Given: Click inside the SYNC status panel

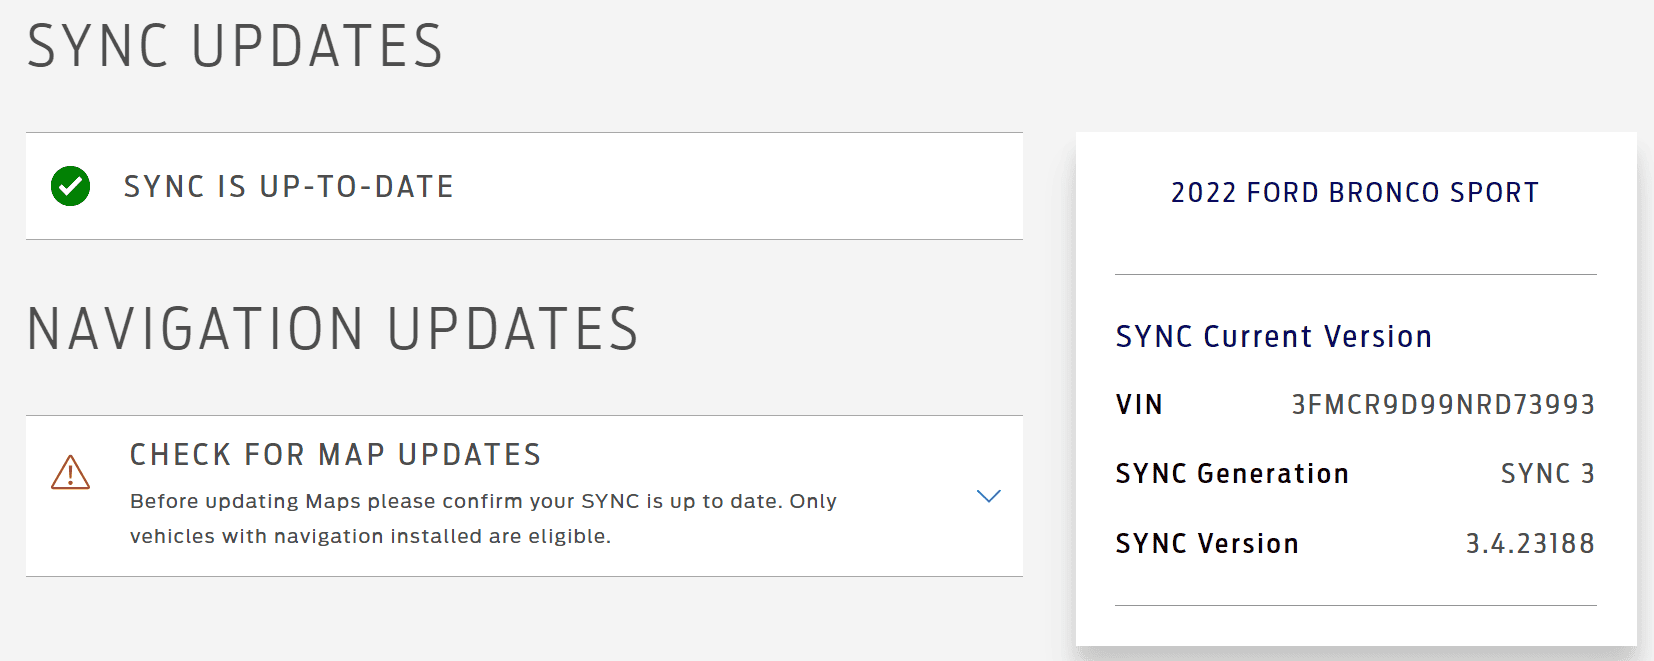Looking at the screenshot, I should coord(522,186).
